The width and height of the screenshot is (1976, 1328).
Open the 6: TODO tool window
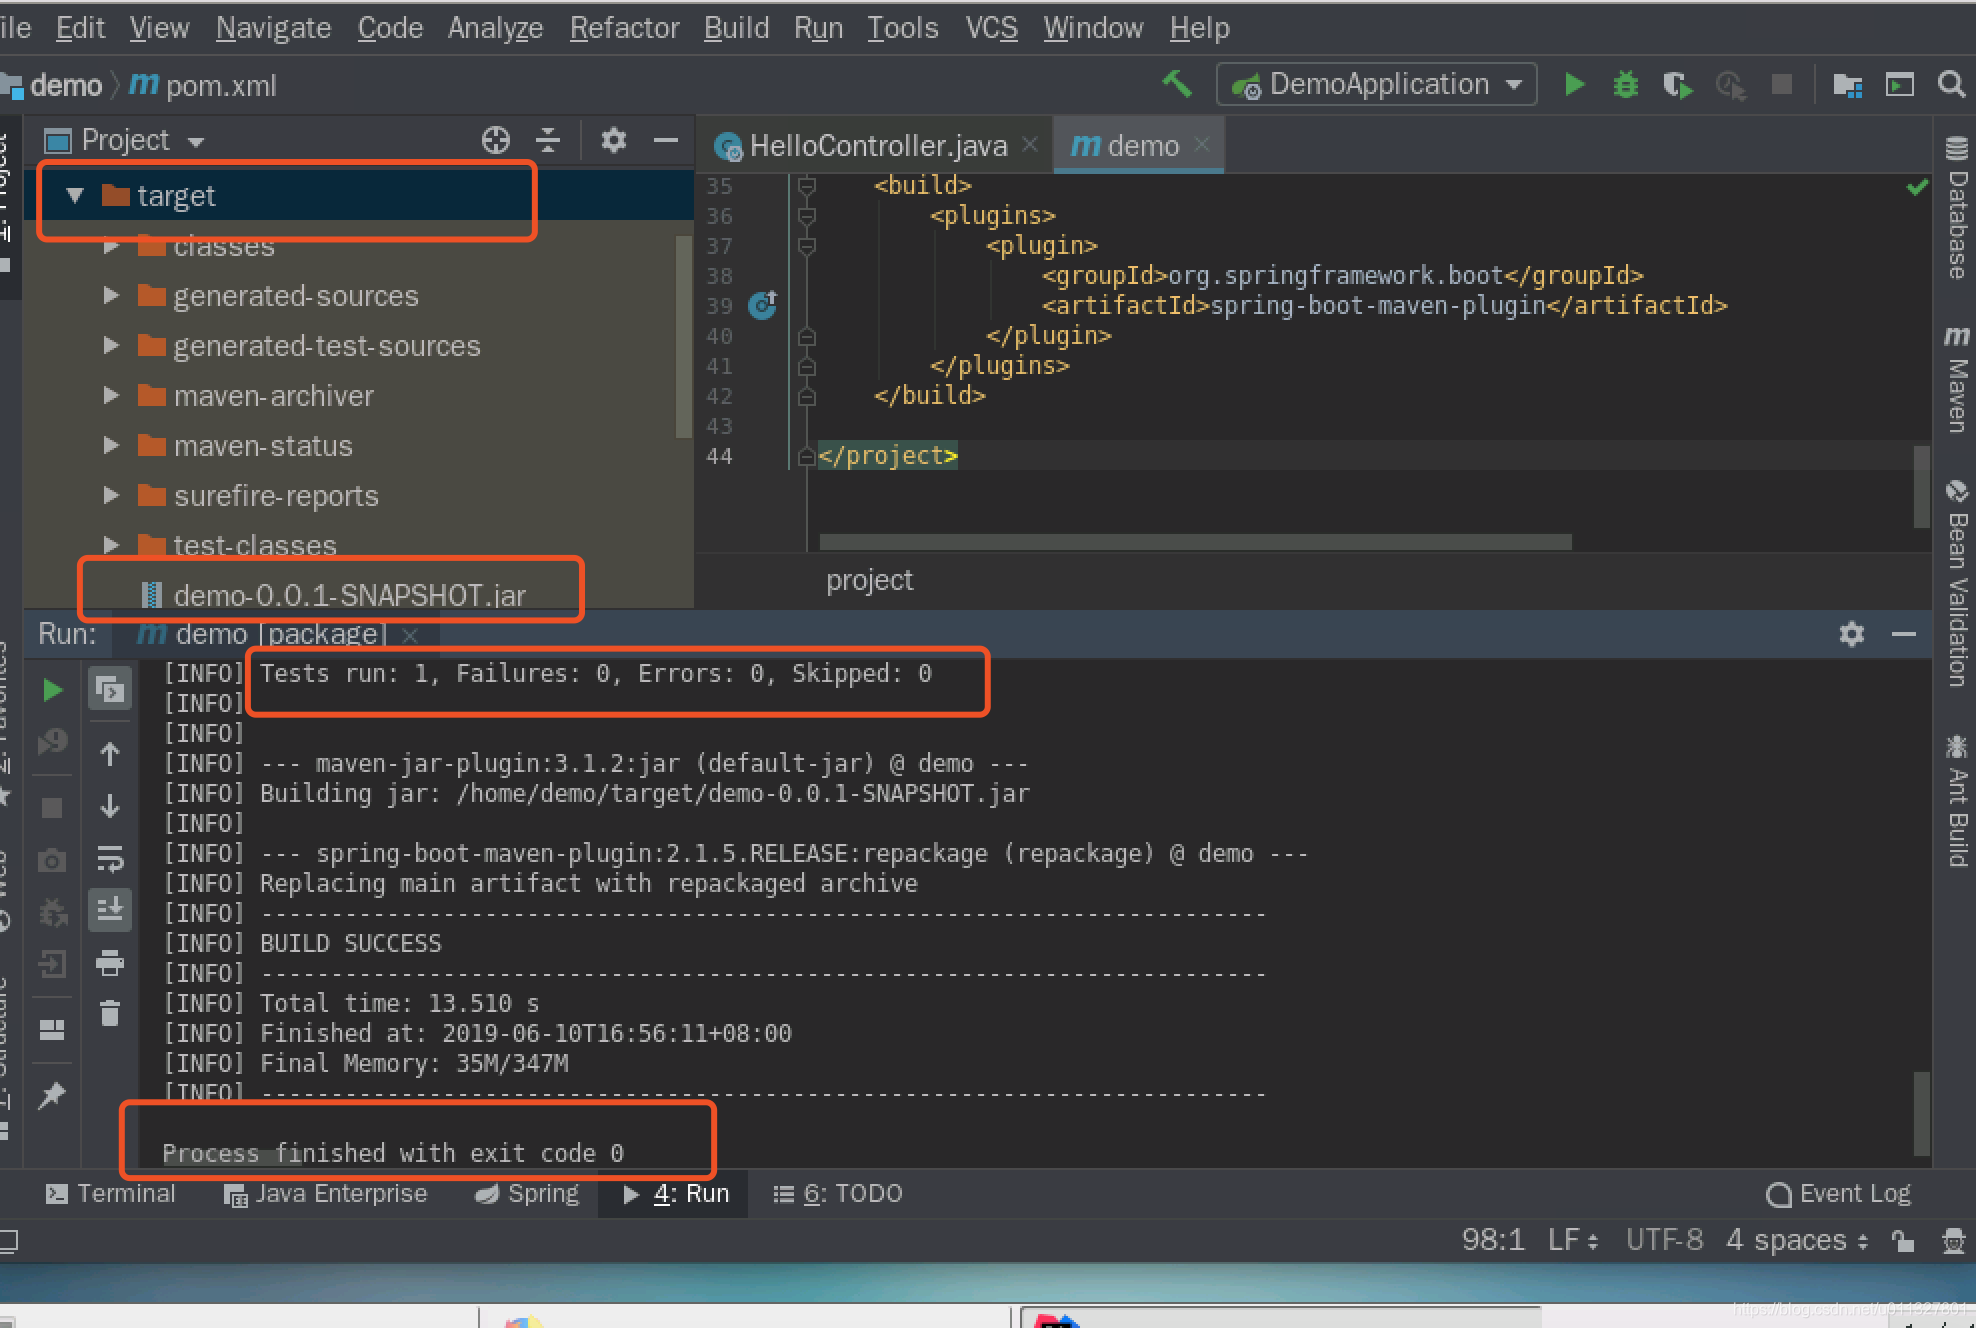(838, 1194)
